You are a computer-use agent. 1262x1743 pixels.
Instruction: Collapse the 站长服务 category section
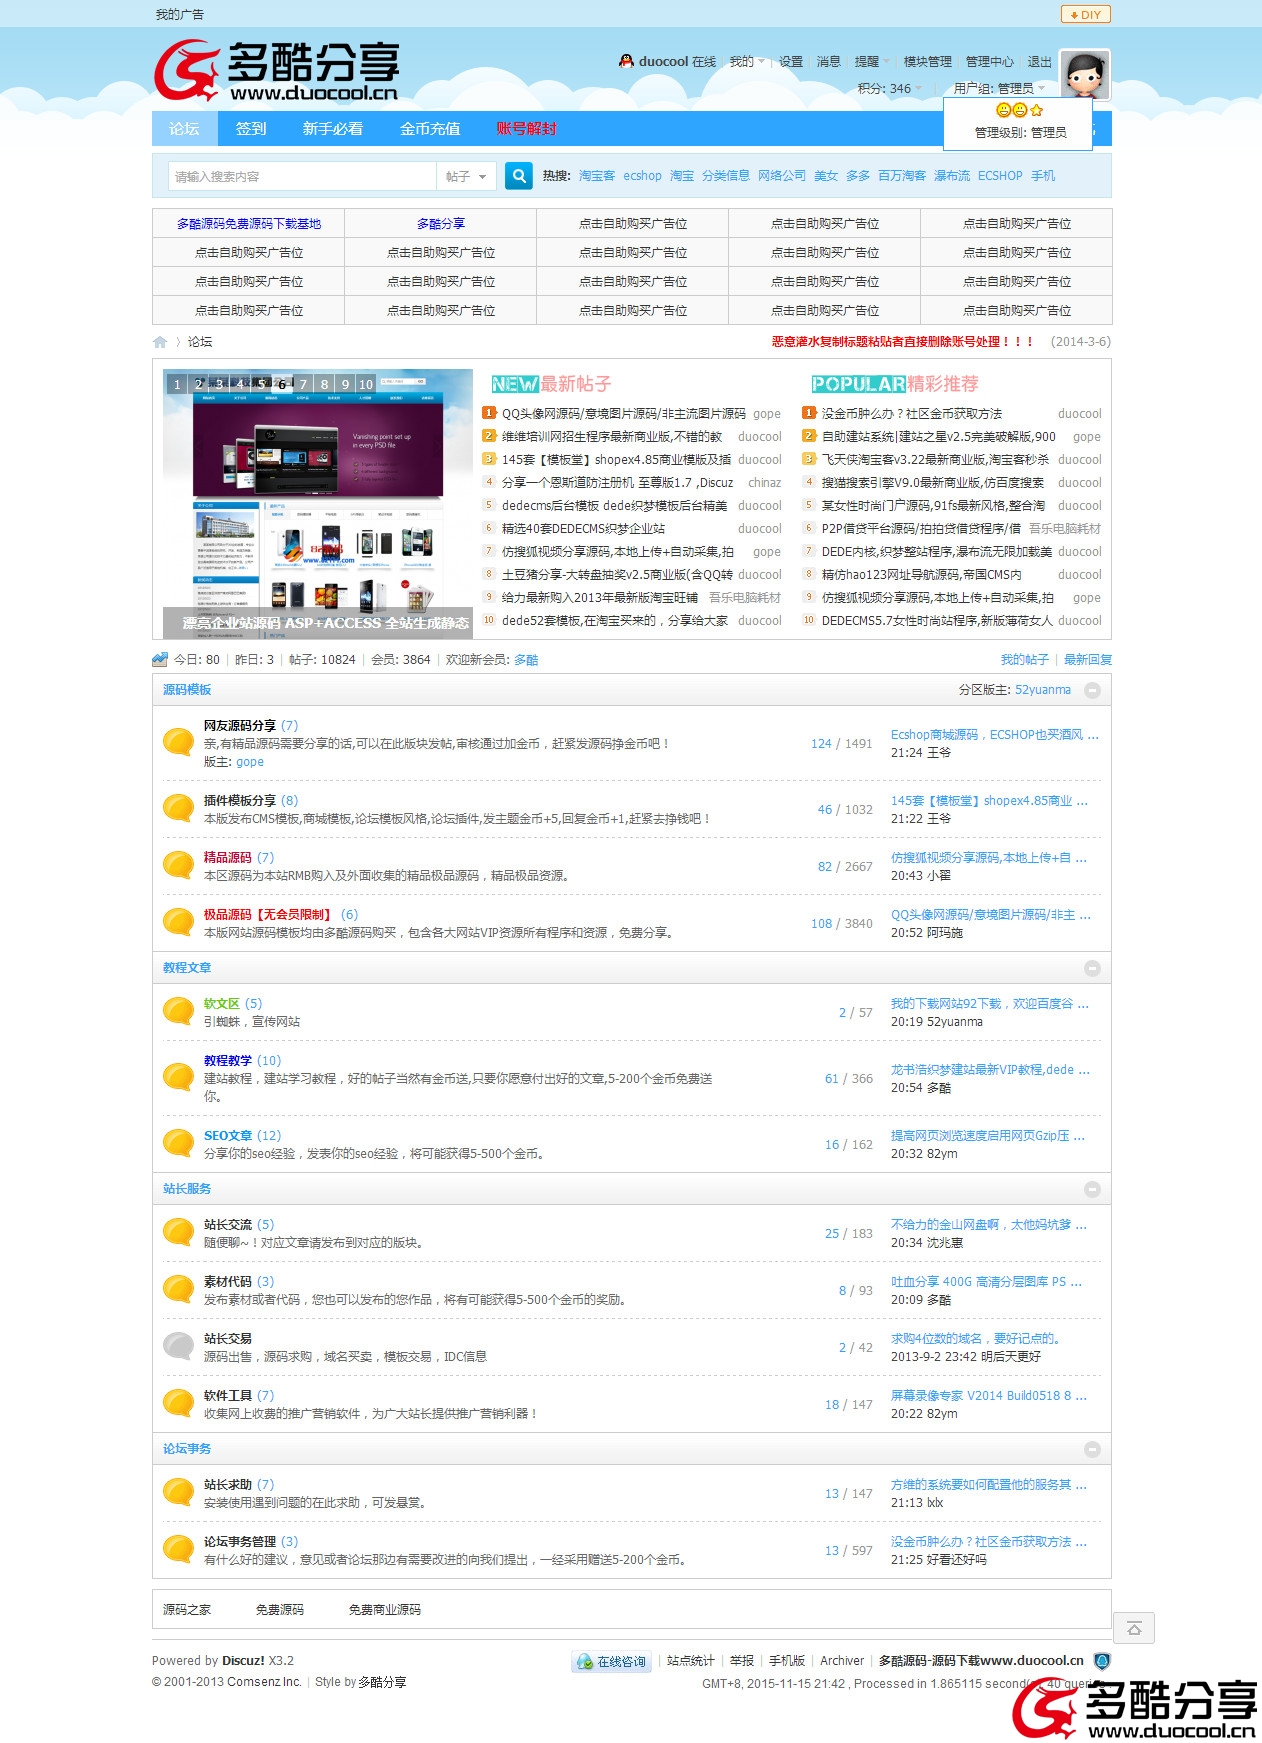pyautogui.click(x=1092, y=1189)
